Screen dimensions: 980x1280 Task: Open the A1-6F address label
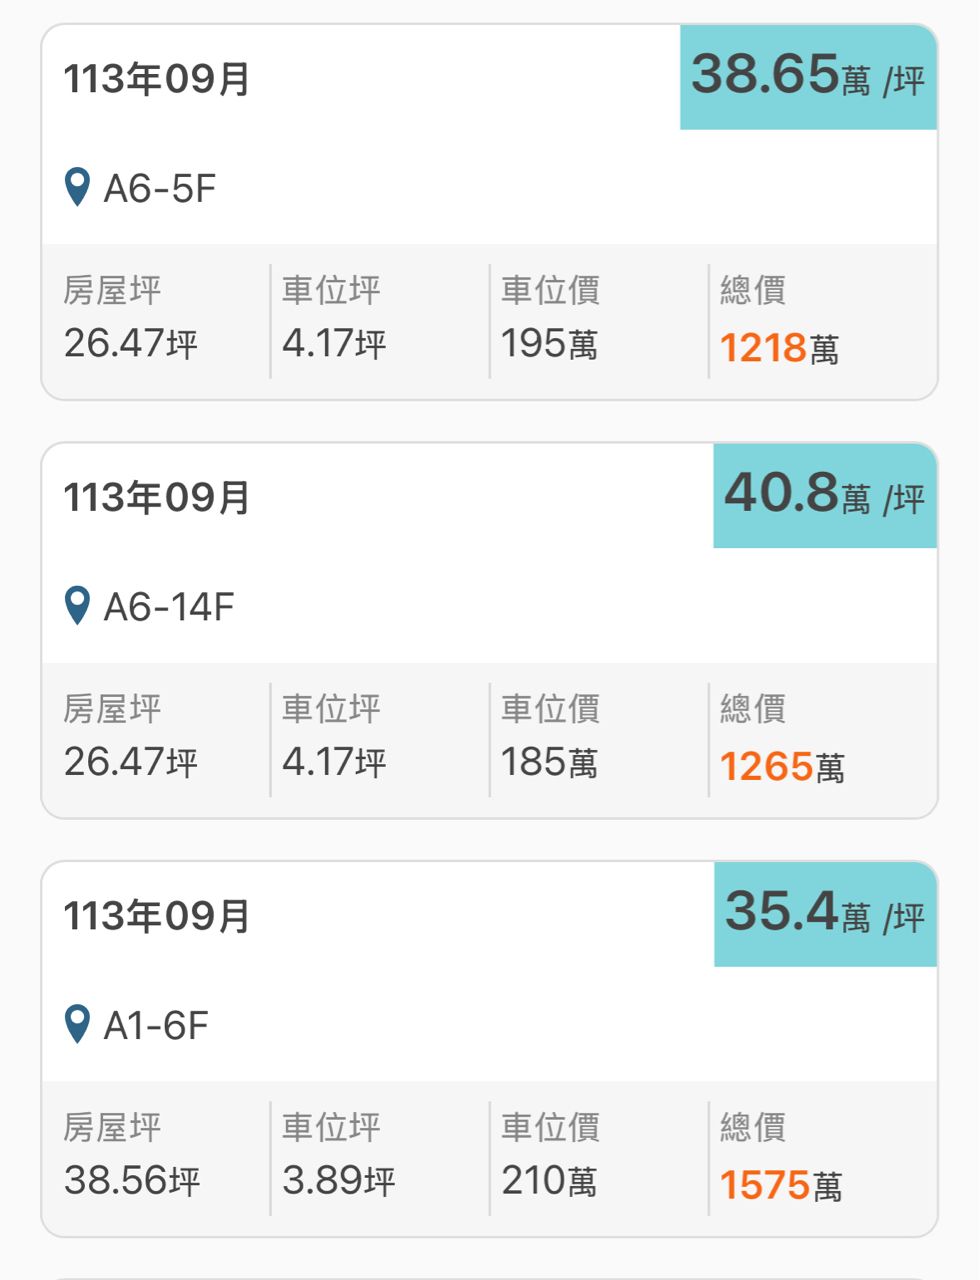click(156, 1025)
